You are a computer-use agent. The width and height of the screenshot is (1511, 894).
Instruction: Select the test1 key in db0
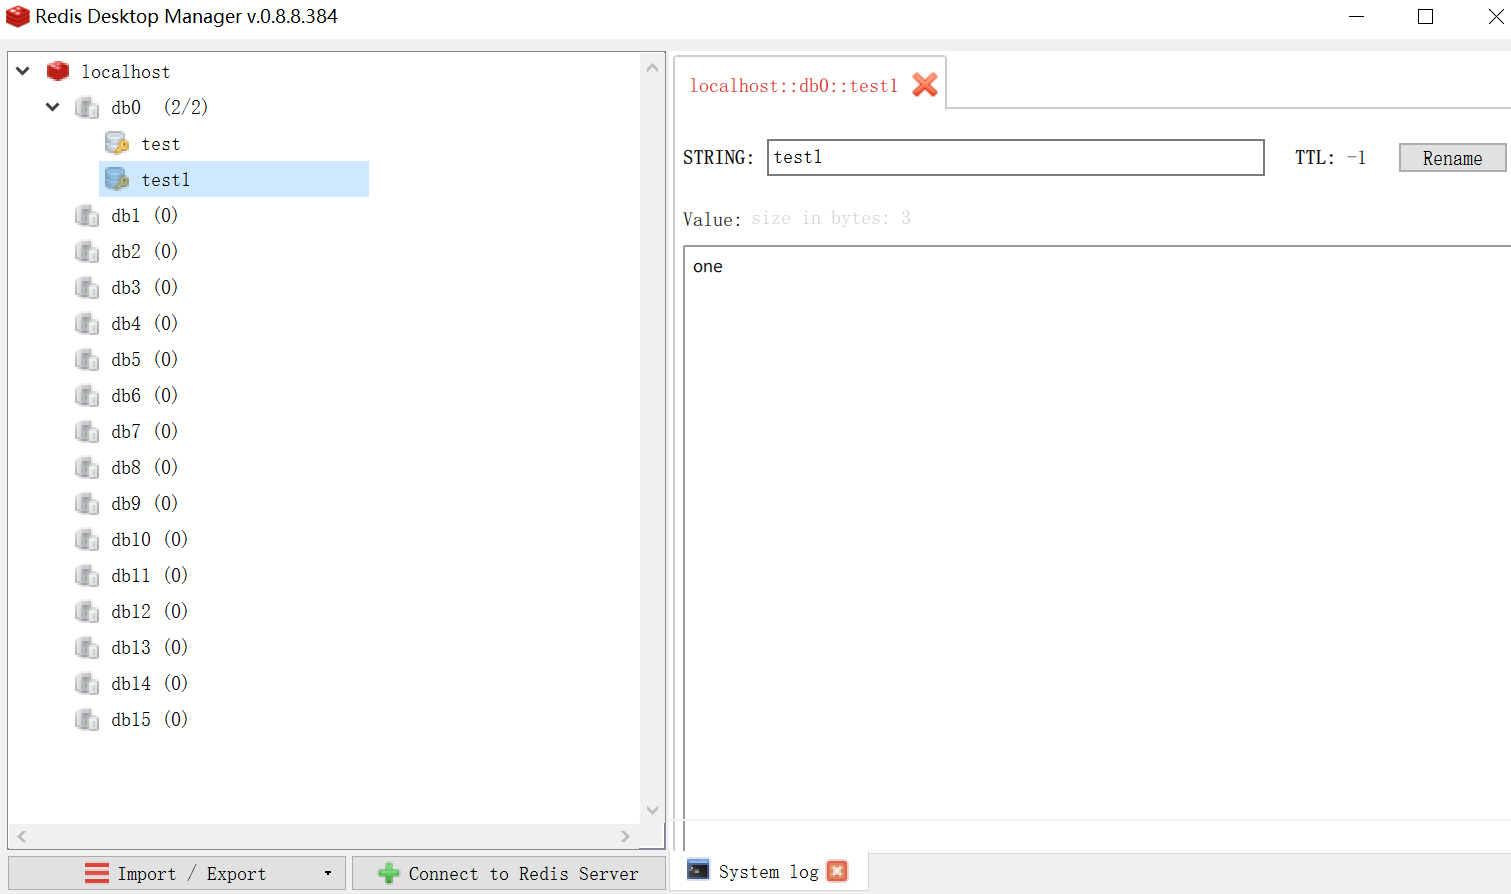click(x=165, y=180)
